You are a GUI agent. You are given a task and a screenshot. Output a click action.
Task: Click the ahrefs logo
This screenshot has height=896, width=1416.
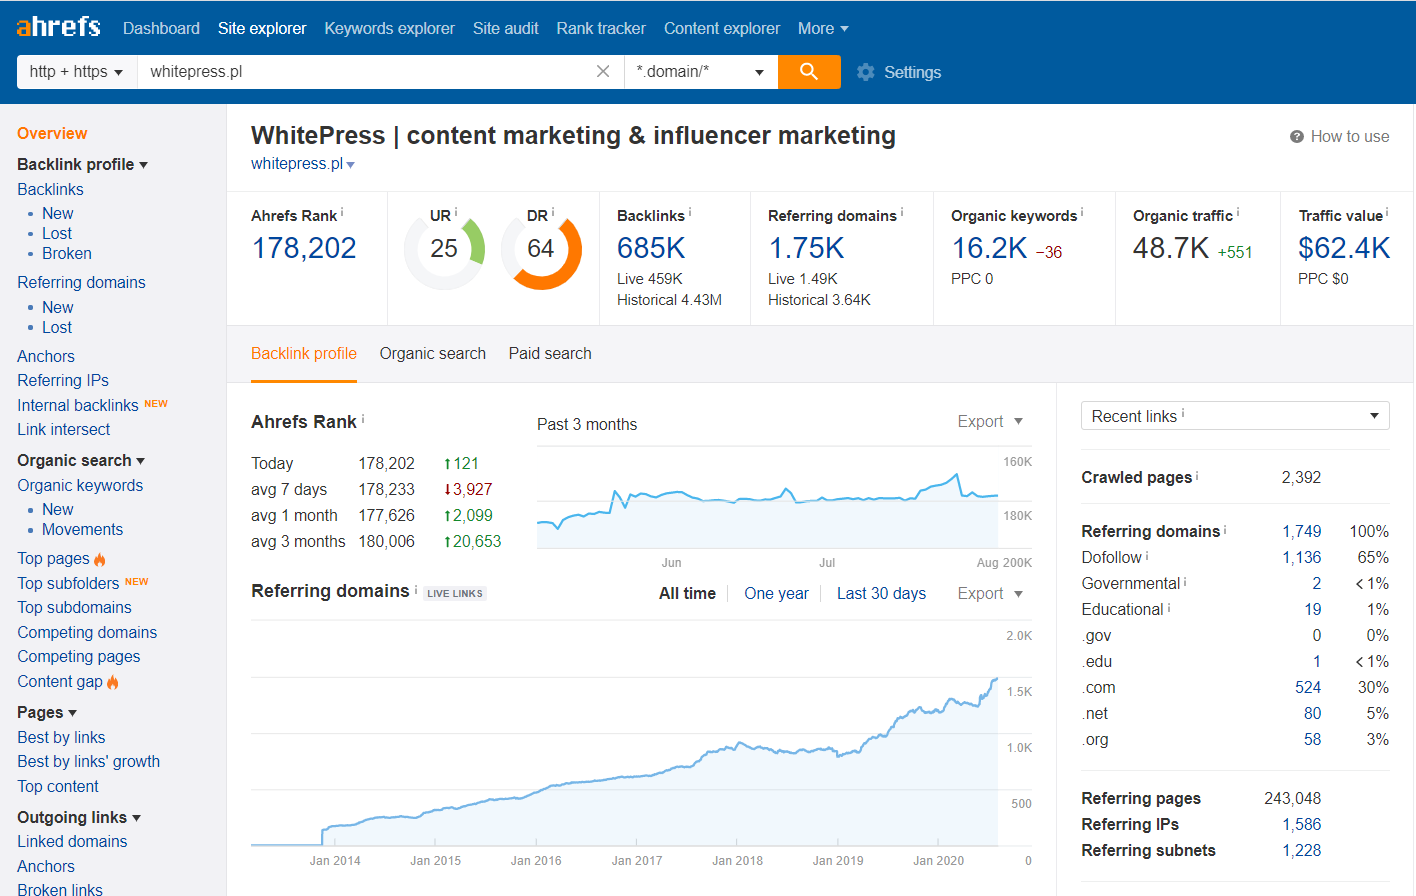tap(58, 27)
